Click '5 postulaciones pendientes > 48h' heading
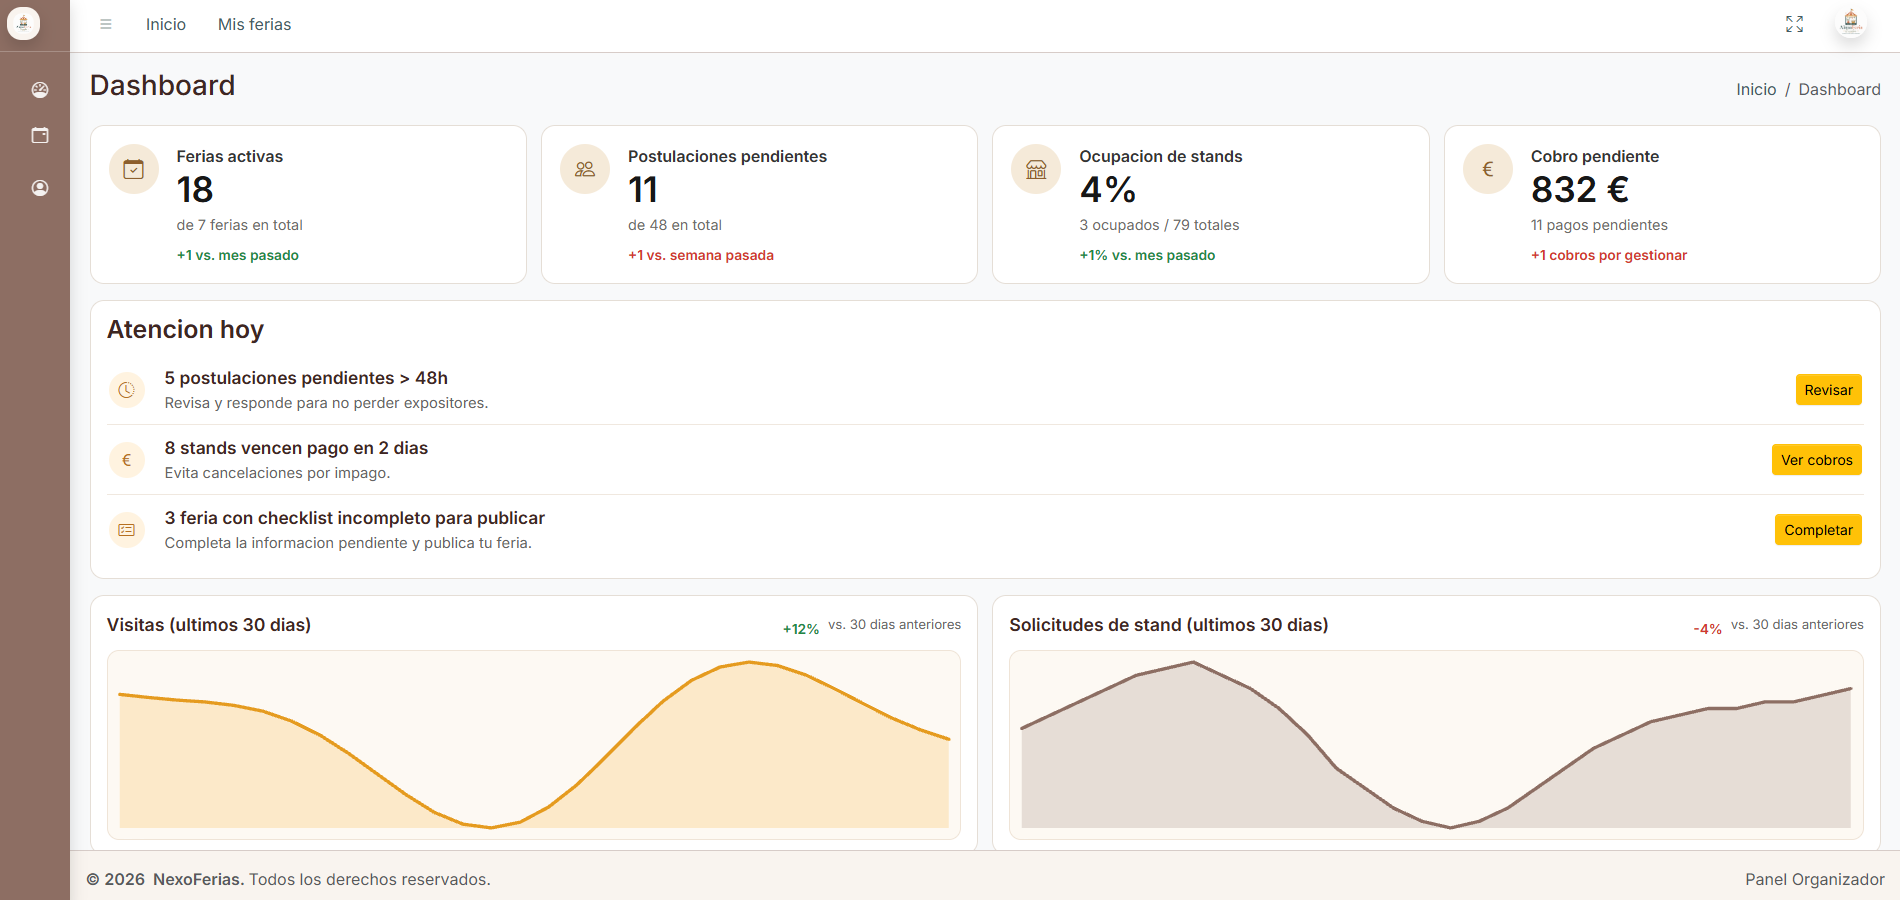The image size is (1900, 900). tap(306, 378)
